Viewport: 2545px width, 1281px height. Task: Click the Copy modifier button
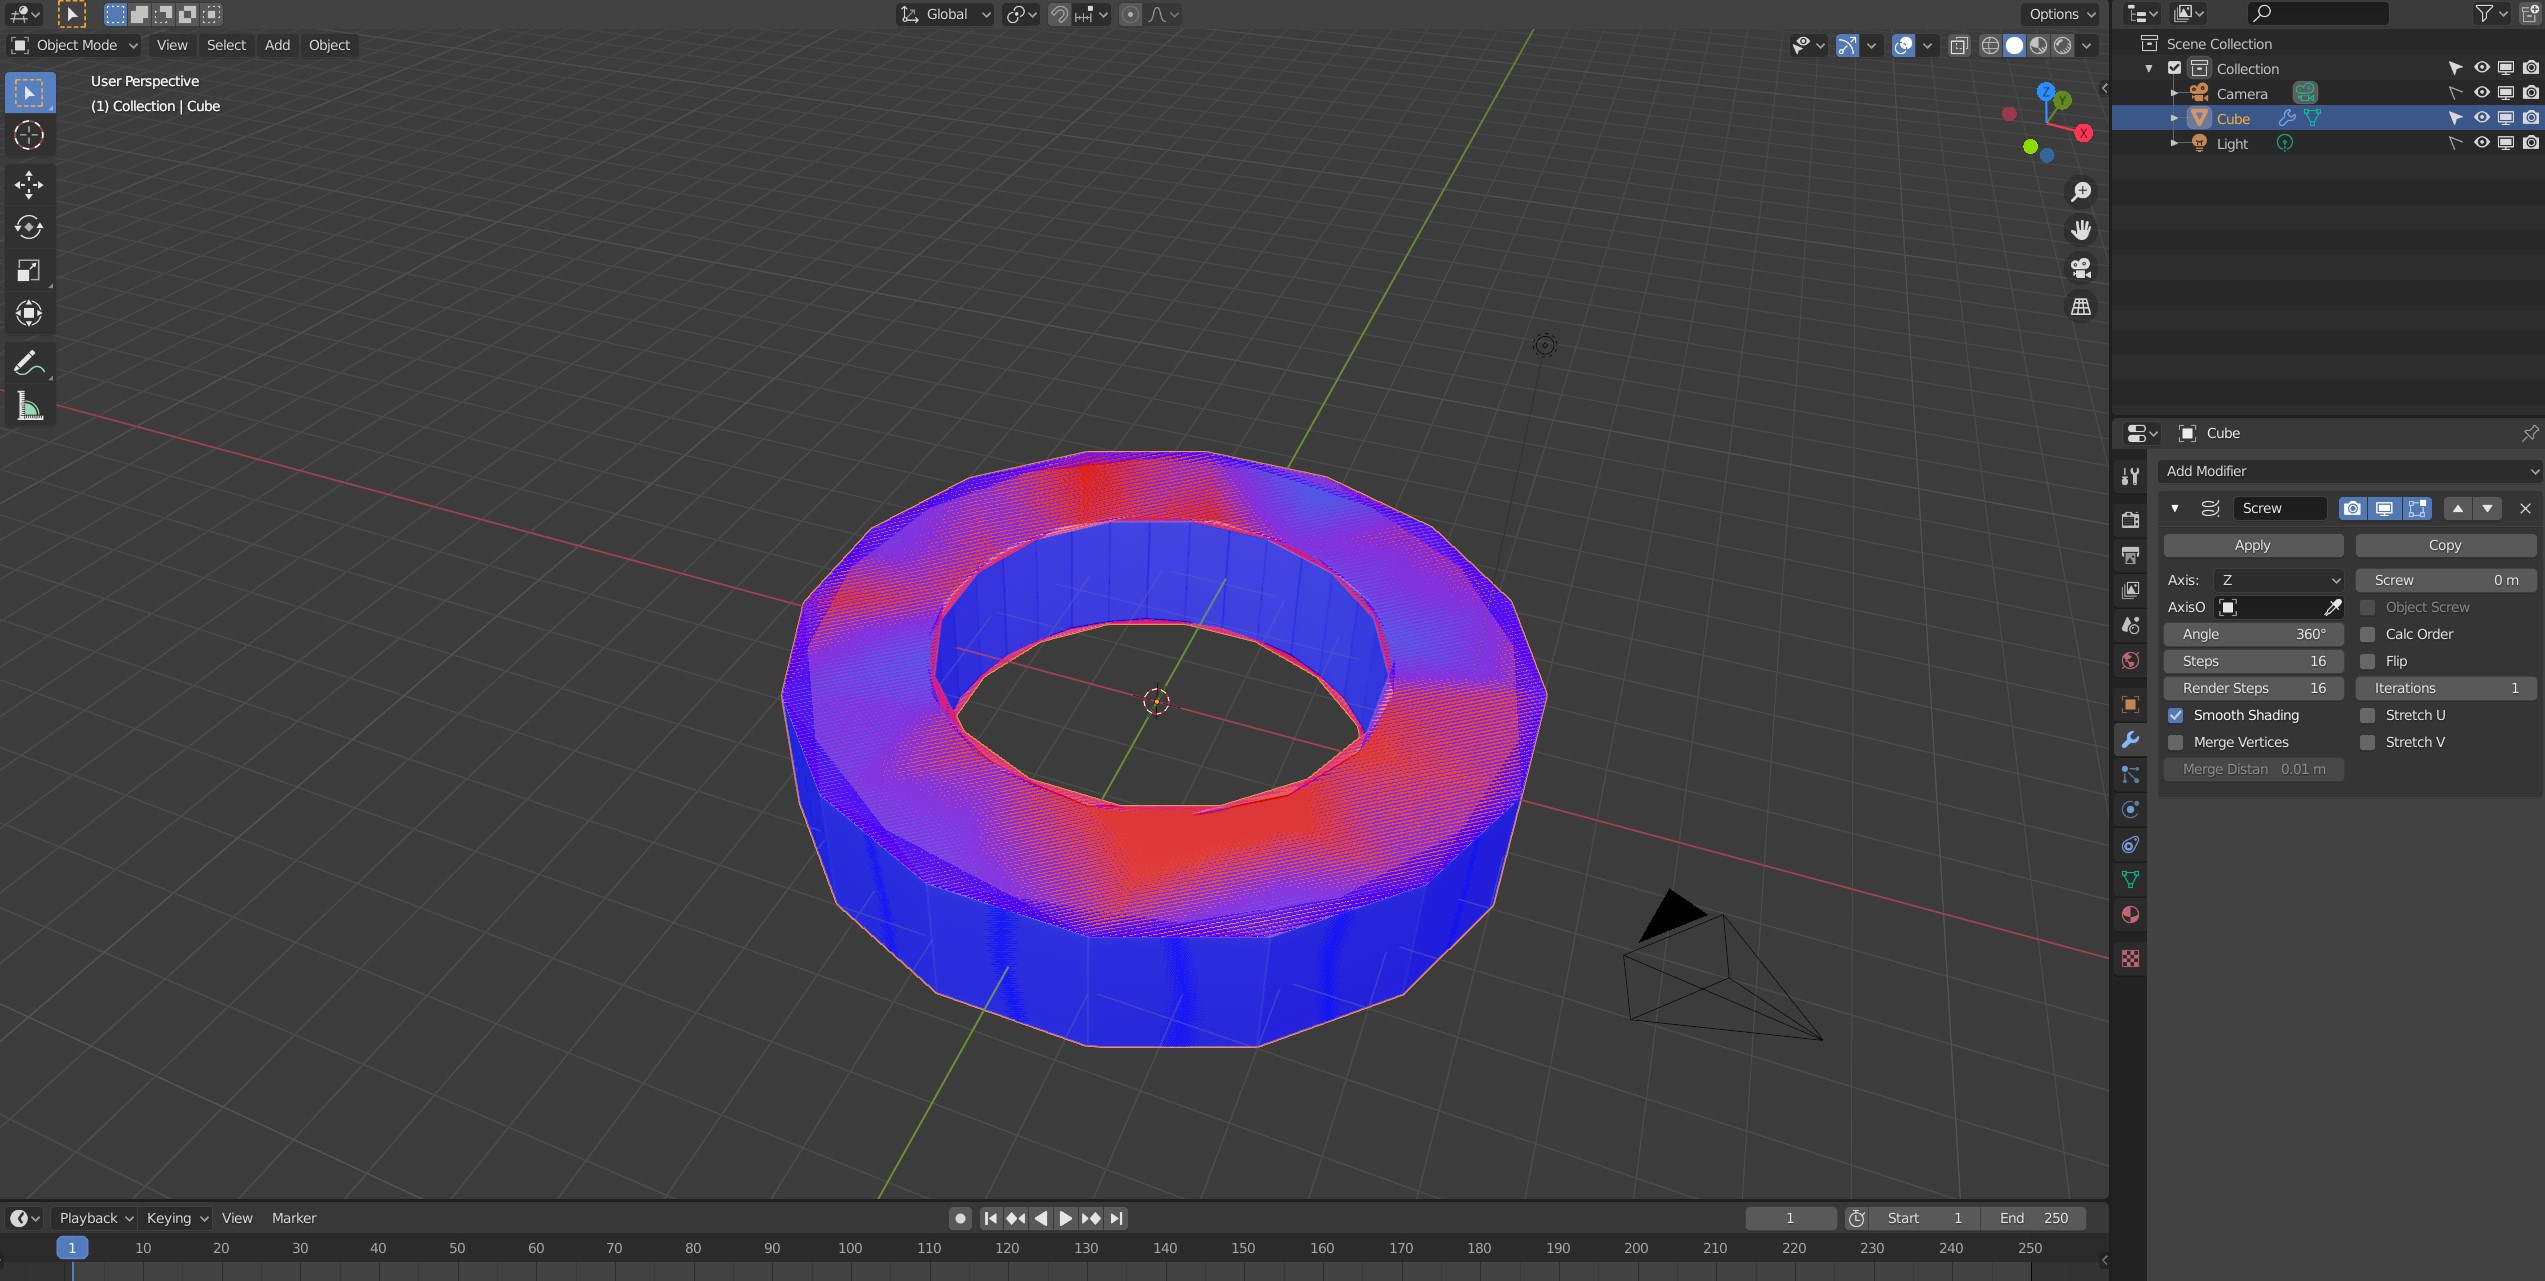click(x=2444, y=545)
